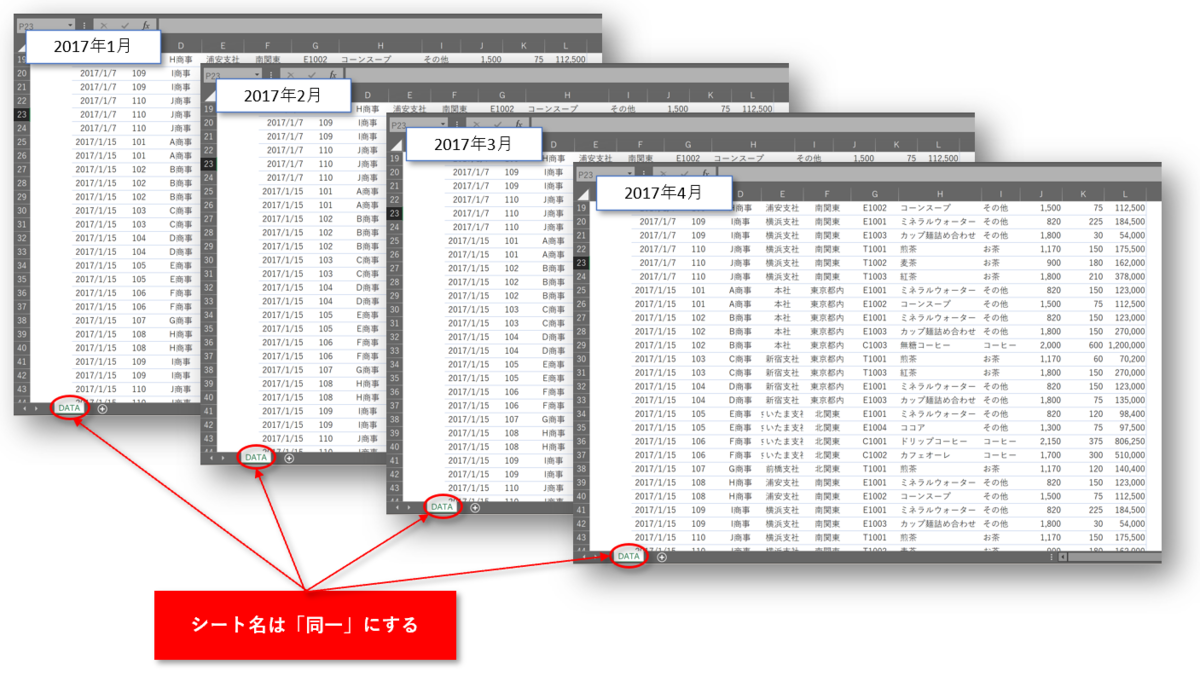Add a new sheet in the February window

pos(289,458)
